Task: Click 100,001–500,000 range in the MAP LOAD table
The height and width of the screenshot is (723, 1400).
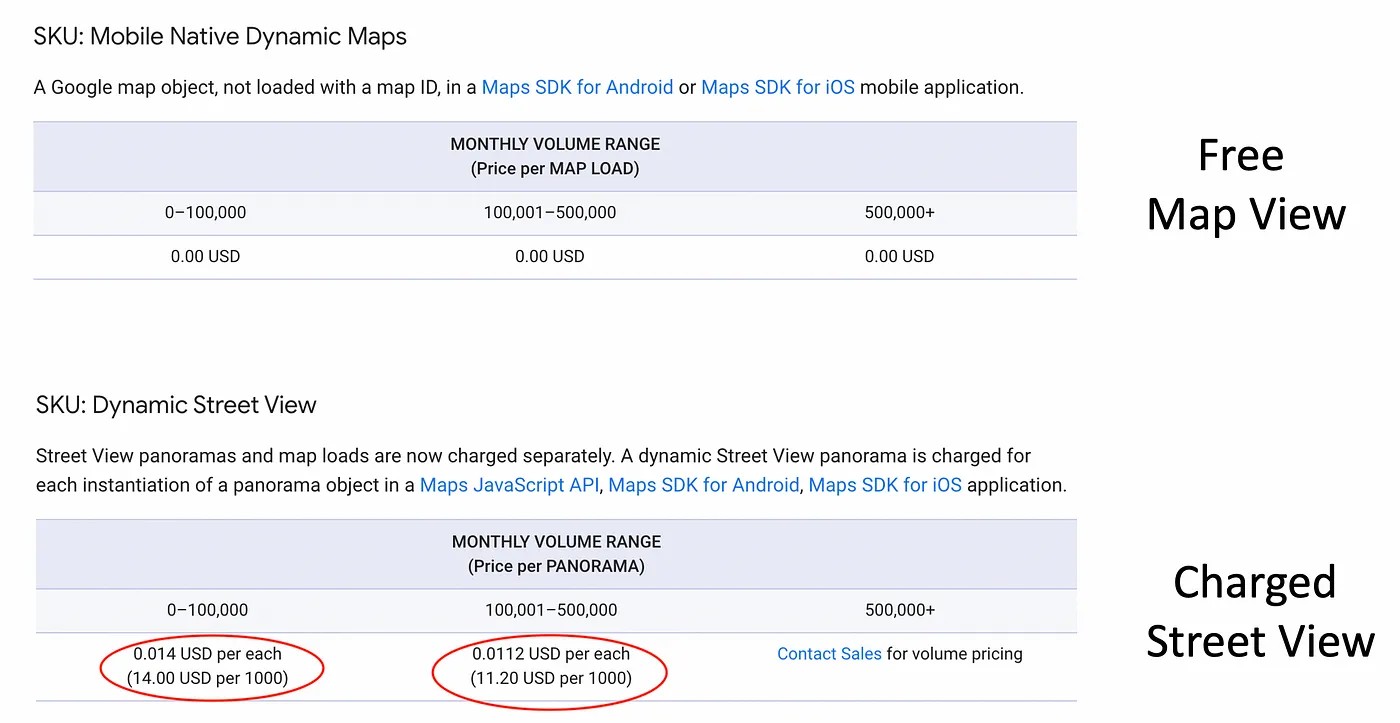Action: 550,212
